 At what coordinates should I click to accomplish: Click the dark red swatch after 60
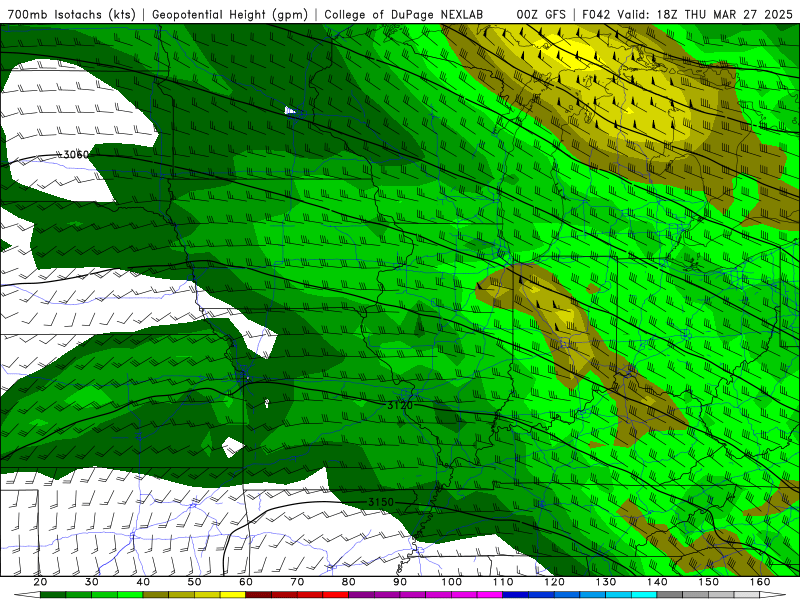click(x=259, y=595)
